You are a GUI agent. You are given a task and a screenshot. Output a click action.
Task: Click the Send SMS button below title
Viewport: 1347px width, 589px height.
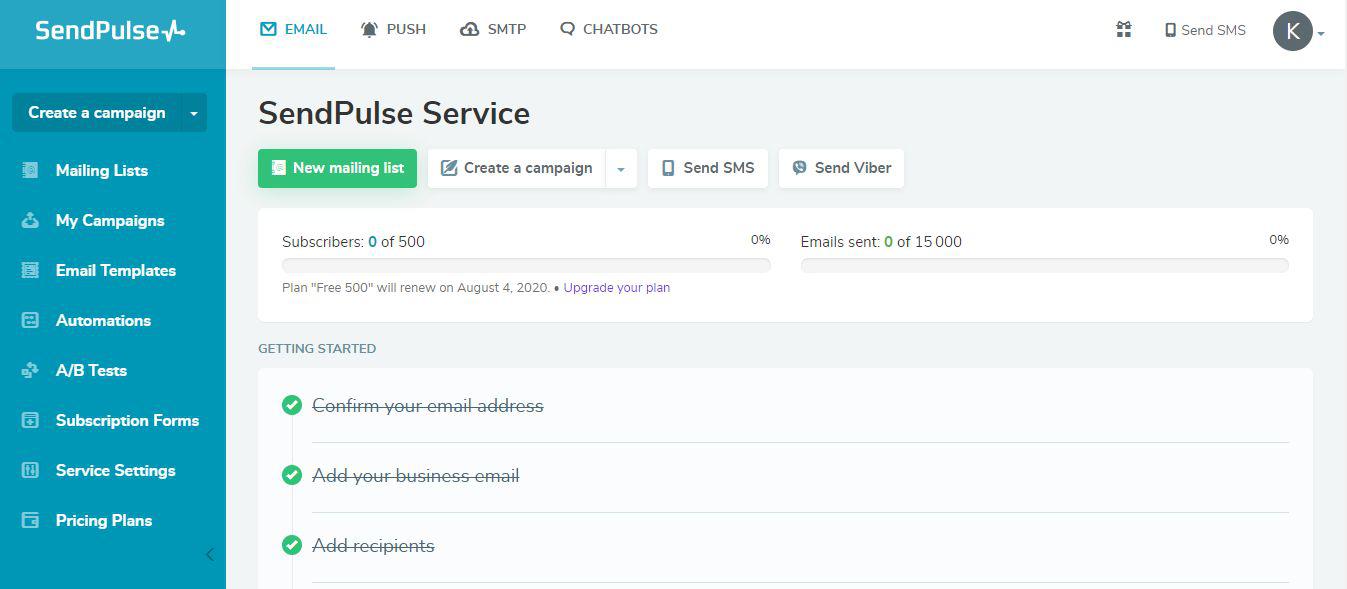pos(708,168)
